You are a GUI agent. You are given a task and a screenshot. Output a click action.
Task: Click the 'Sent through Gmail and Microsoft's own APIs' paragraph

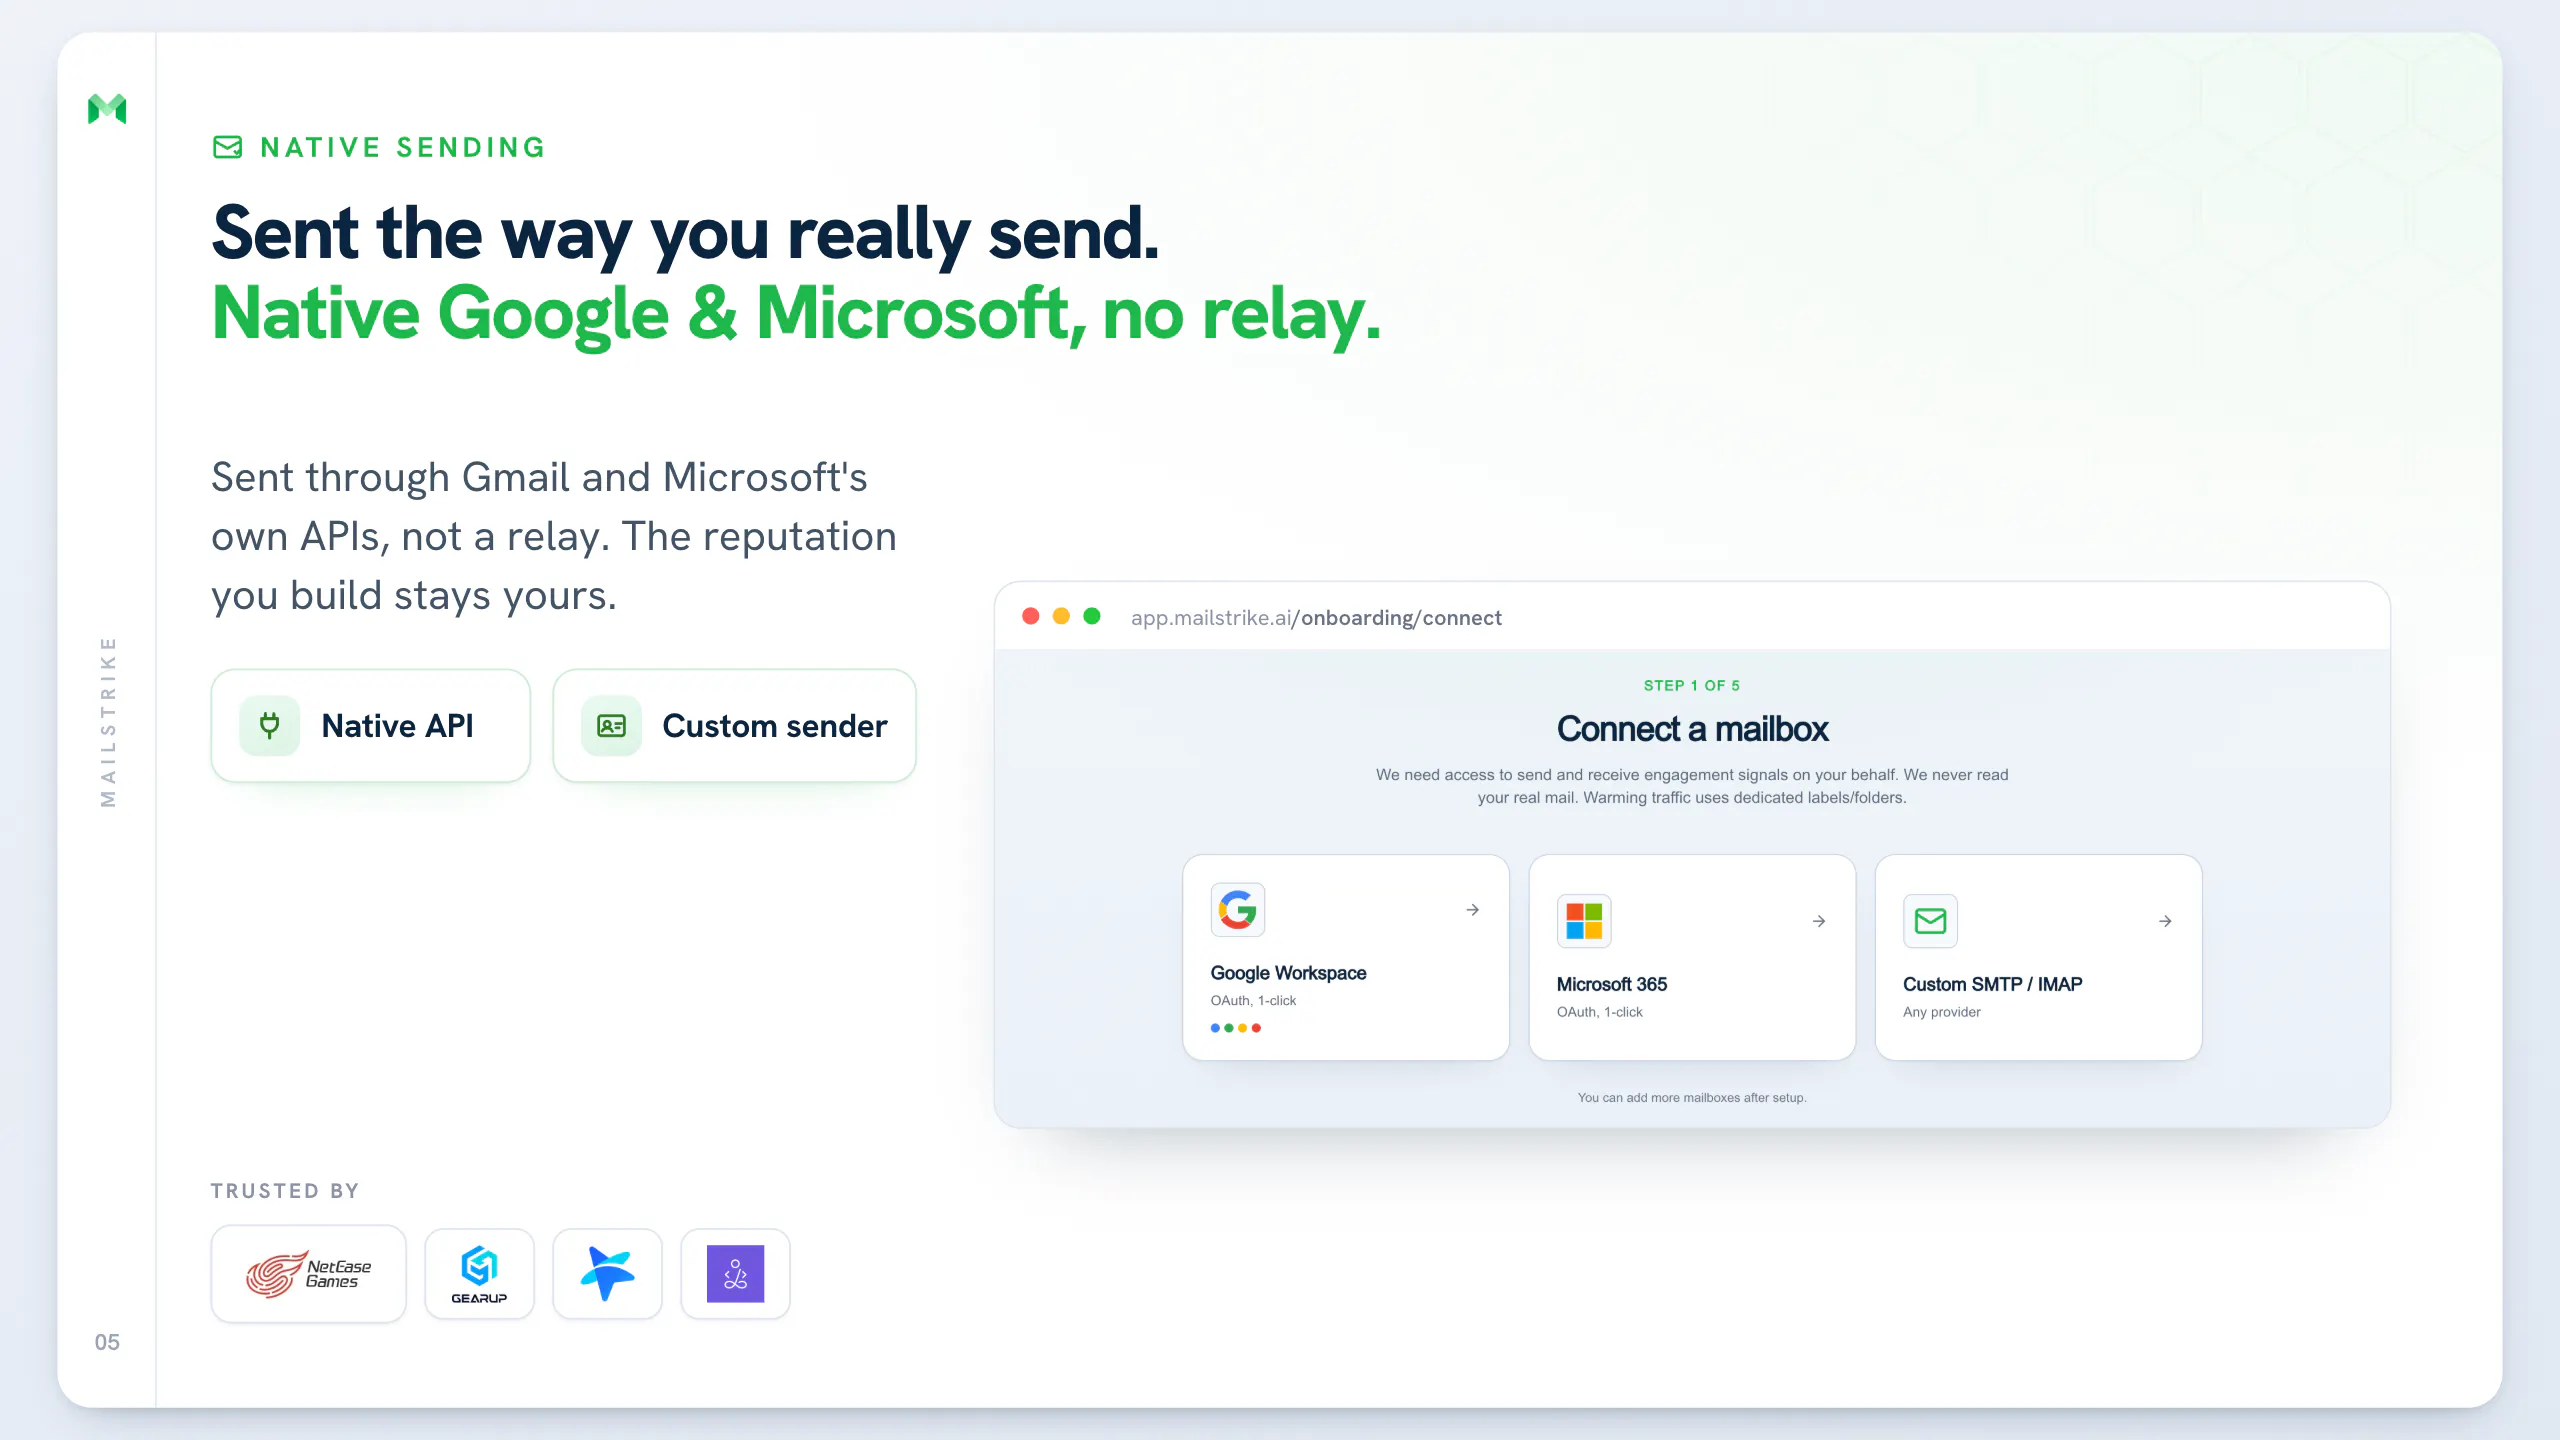(554, 537)
